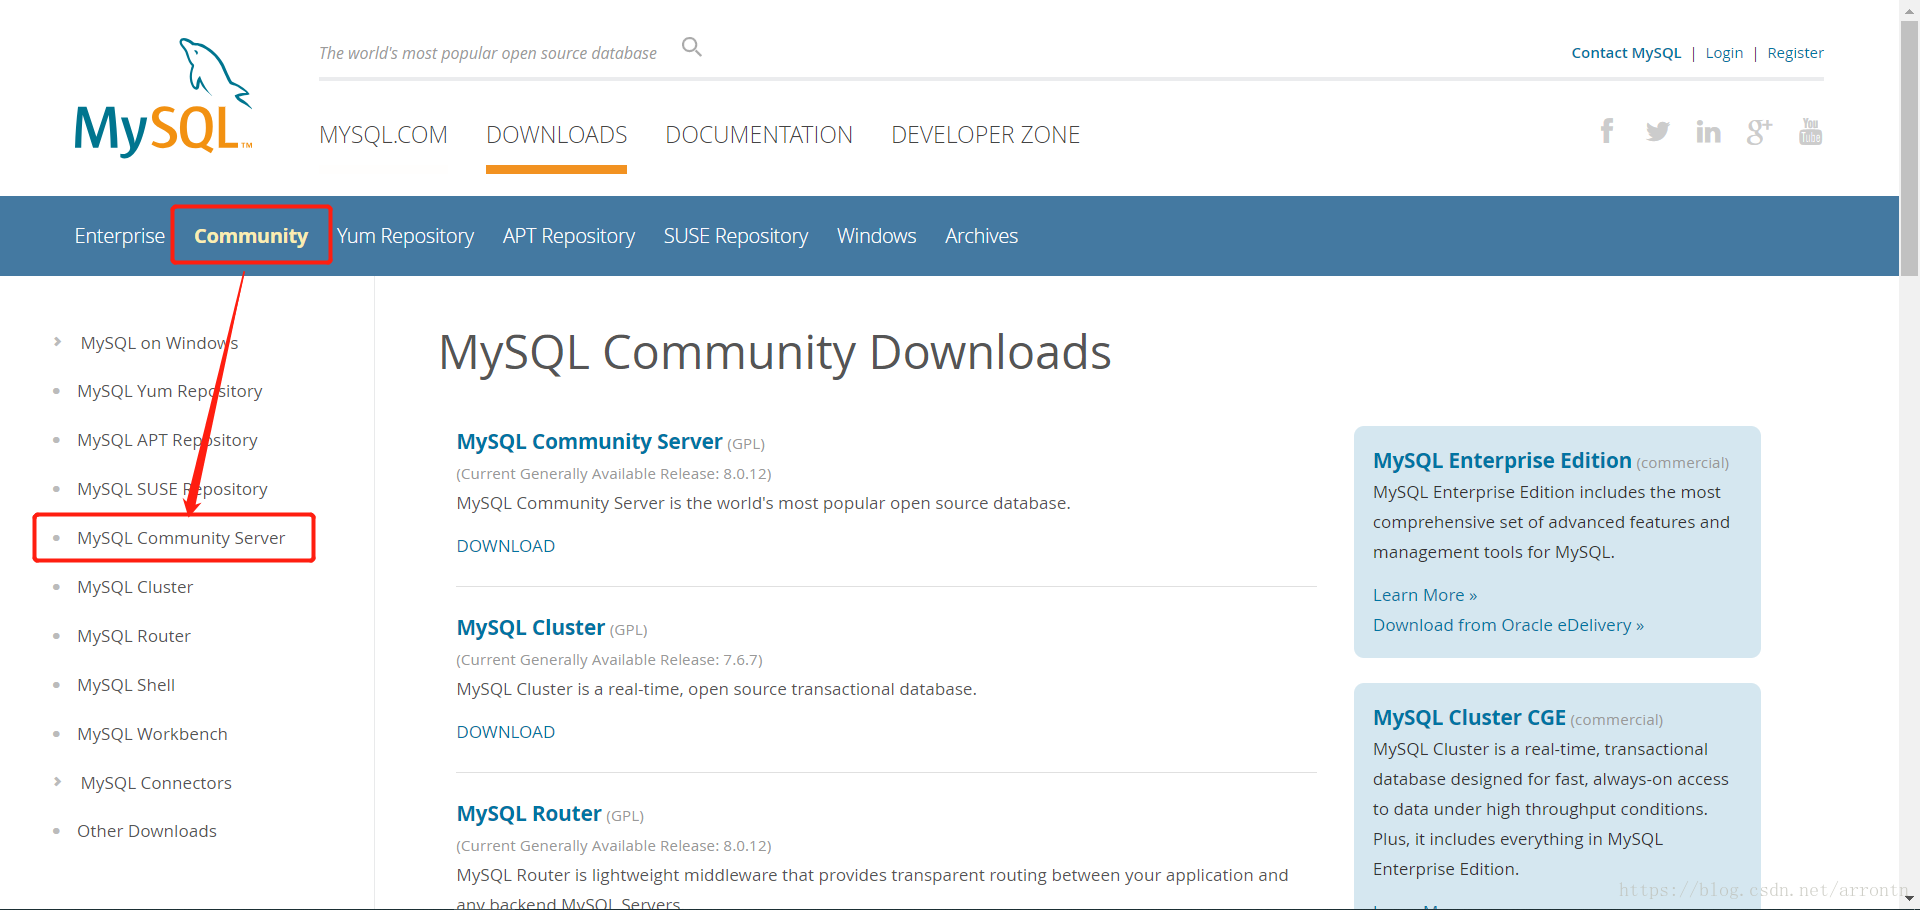Open the search magnifier icon

coord(692,47)
